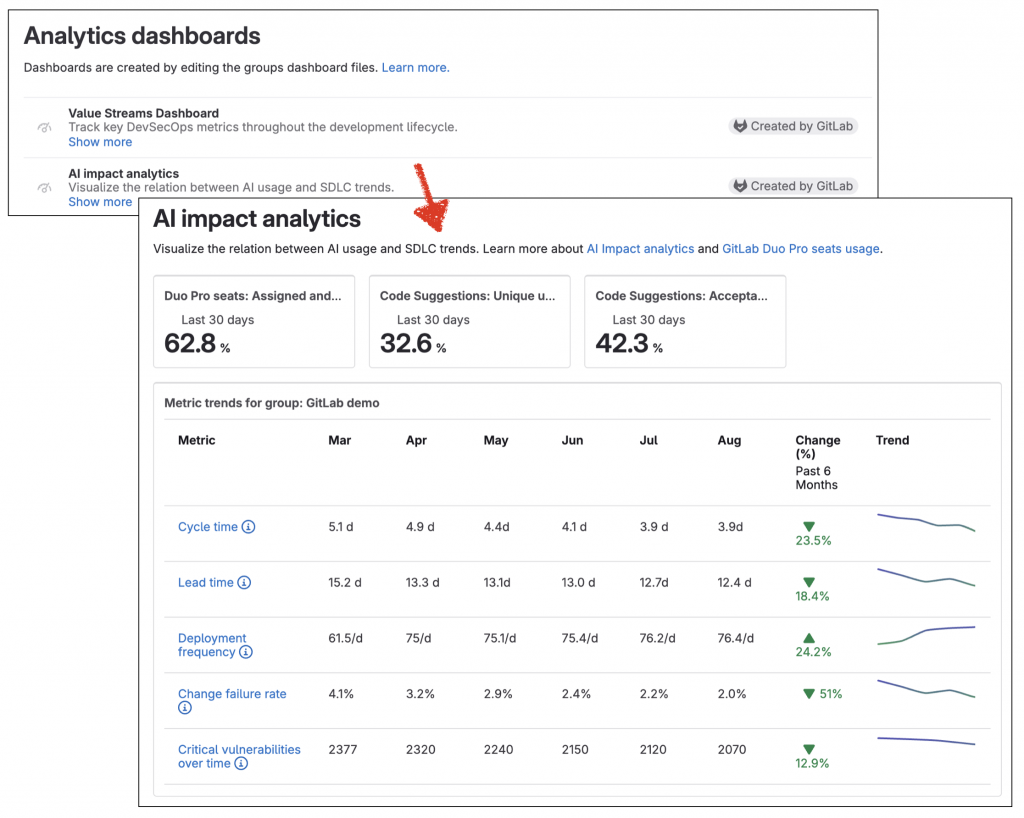Click the Critical vulnerabilities trend sparkline
Viewport: 1024px width, 818px height.
coord(926,741)
